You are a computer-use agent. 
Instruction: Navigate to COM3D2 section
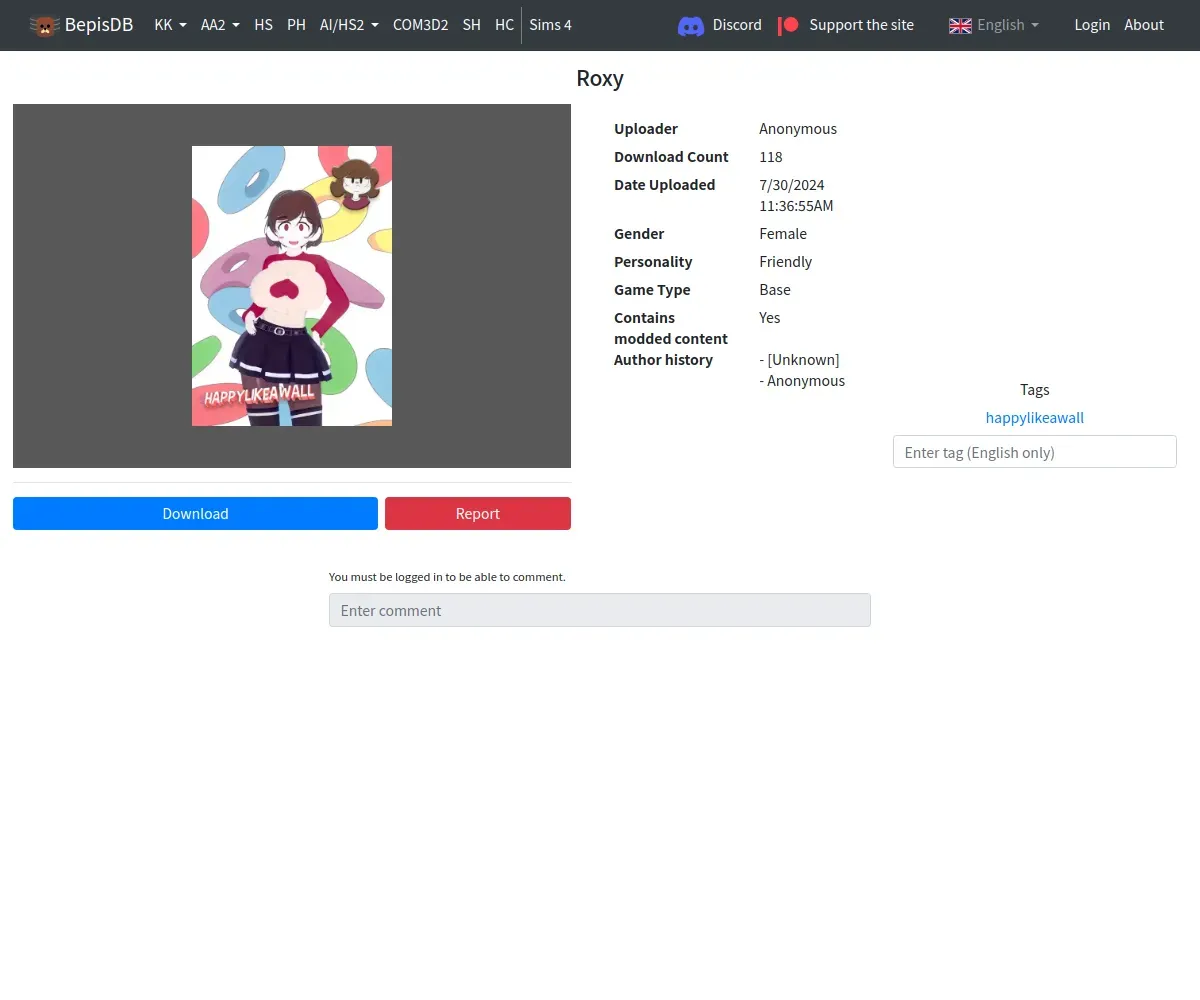[420, 25]
